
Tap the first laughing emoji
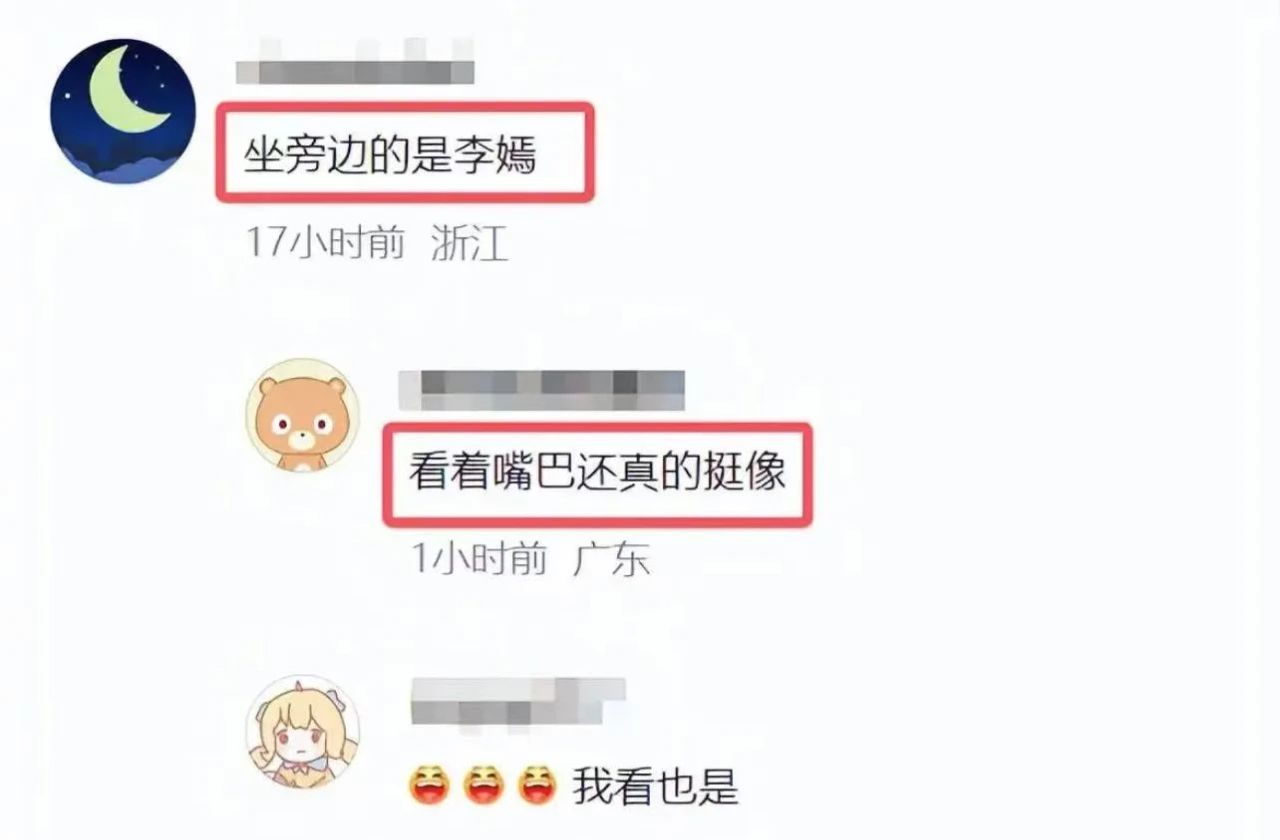pos(431,786)
